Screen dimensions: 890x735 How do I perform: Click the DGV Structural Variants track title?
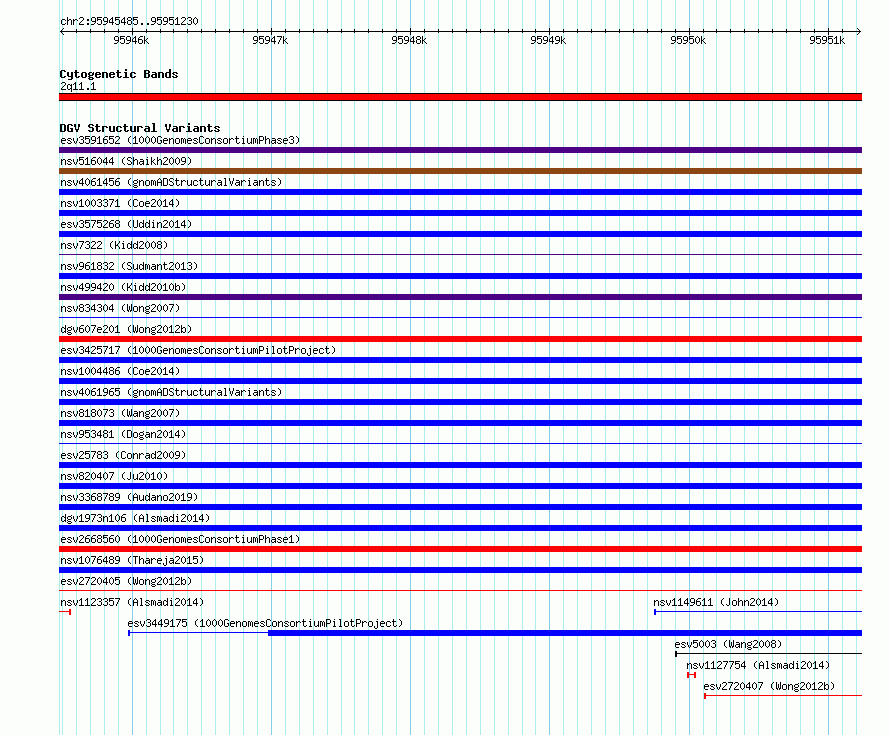(140, 128)
